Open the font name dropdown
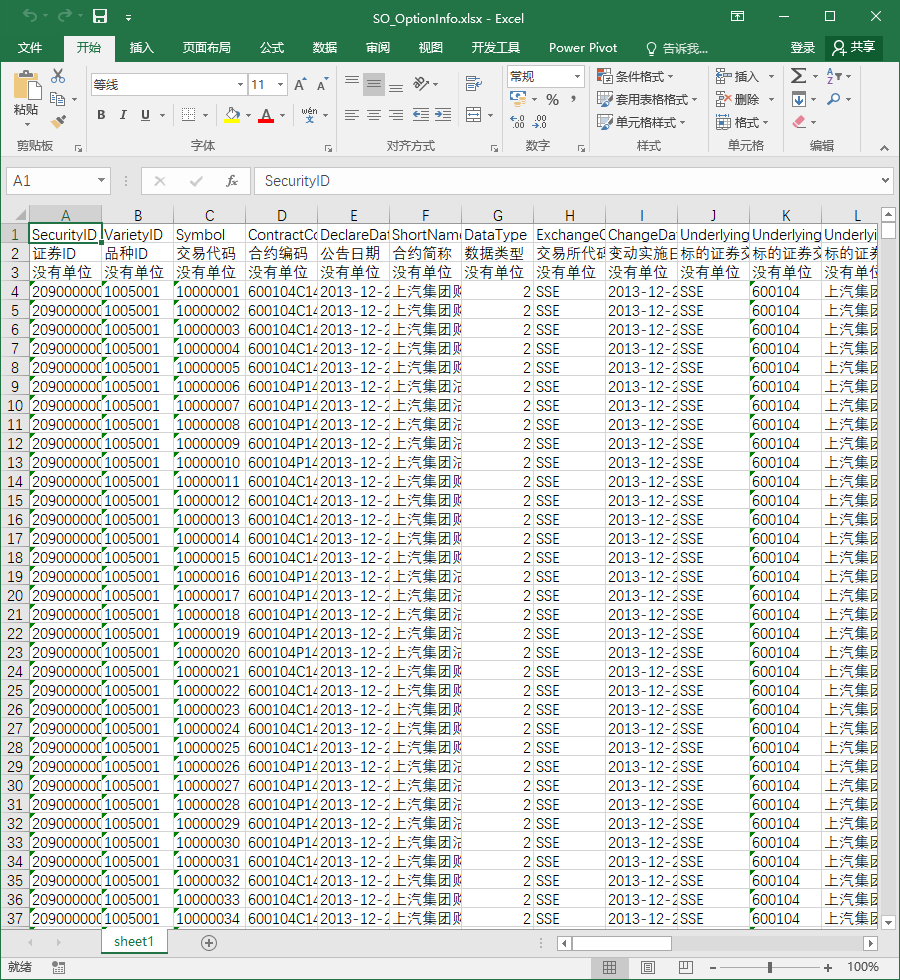The width and height of the screenshot is (900, 980). [x=240, y=84]
